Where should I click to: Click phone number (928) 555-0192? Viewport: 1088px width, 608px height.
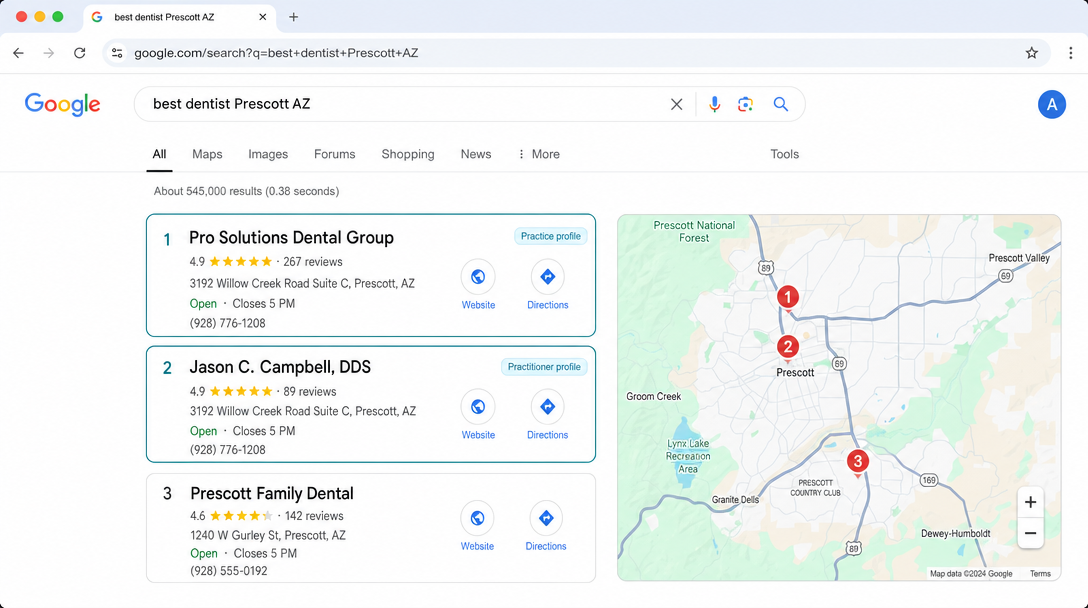coord(228,571)
